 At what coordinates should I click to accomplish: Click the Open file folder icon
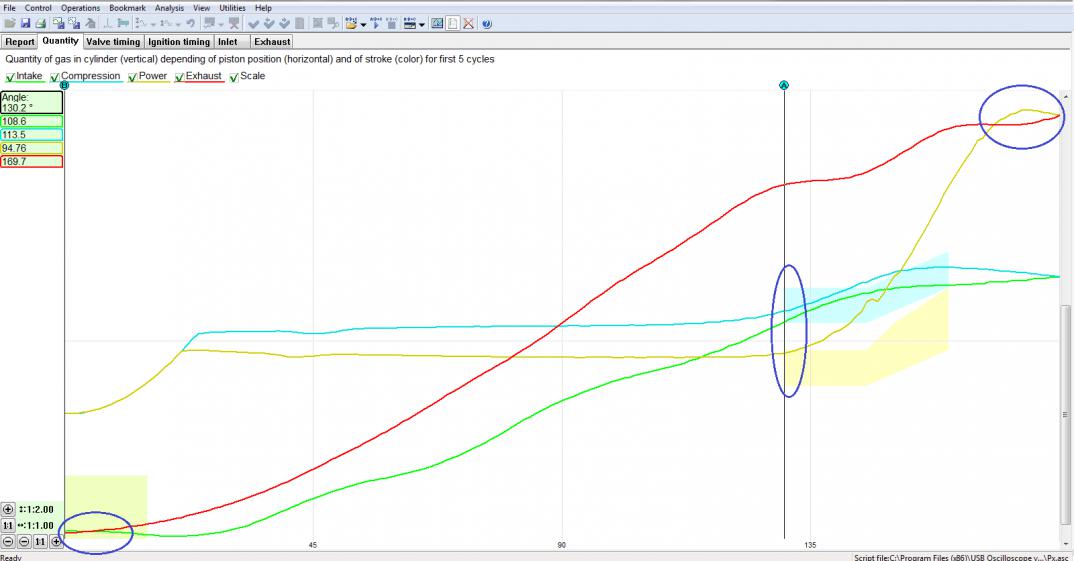(10, 23)
